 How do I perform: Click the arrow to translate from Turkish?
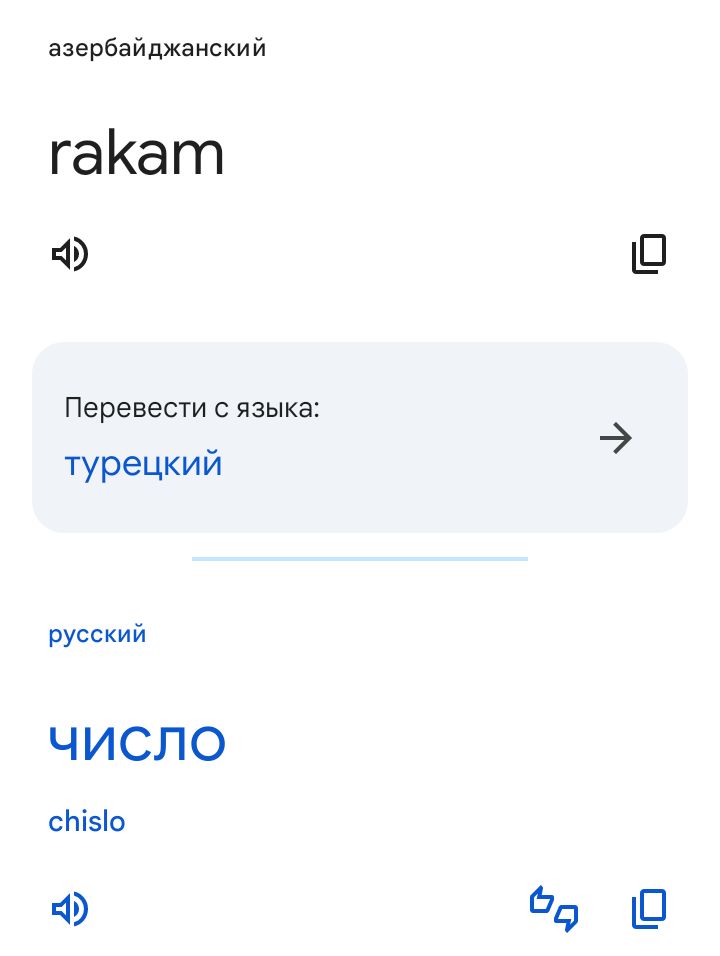pyautogui.click(x=616, y=437)
